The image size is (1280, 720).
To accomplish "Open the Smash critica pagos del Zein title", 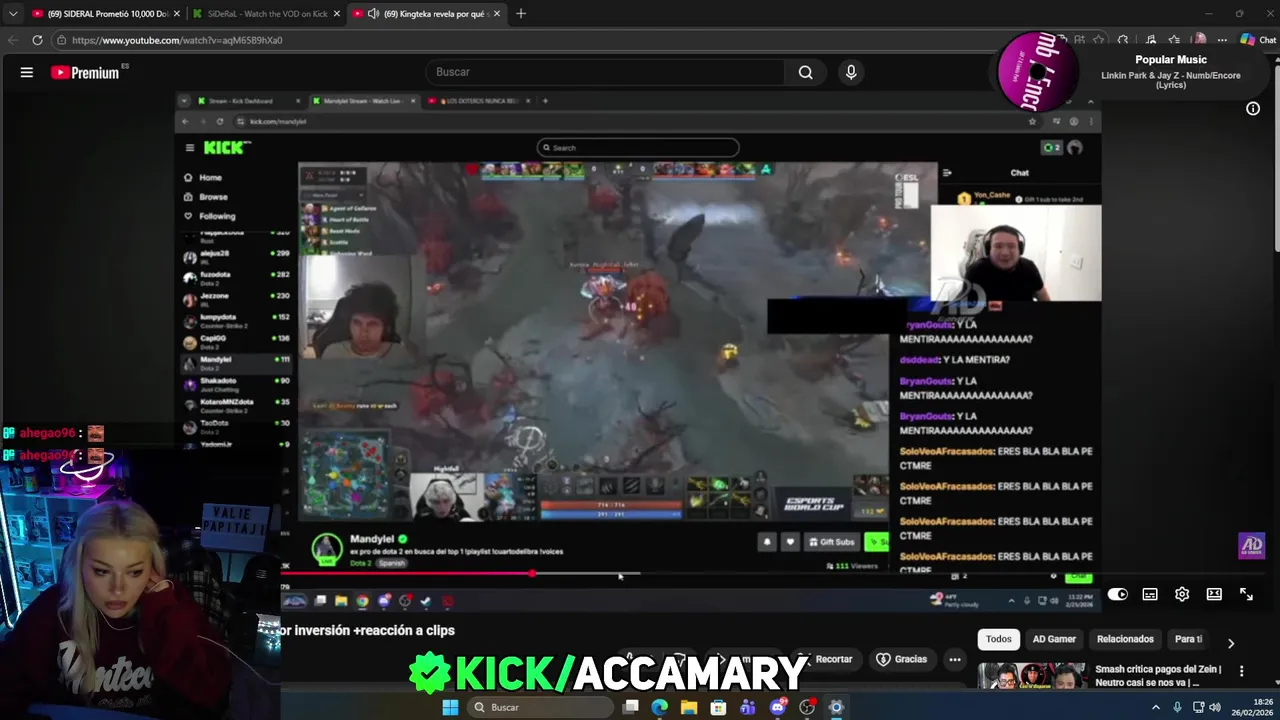I will (1160, 676).
